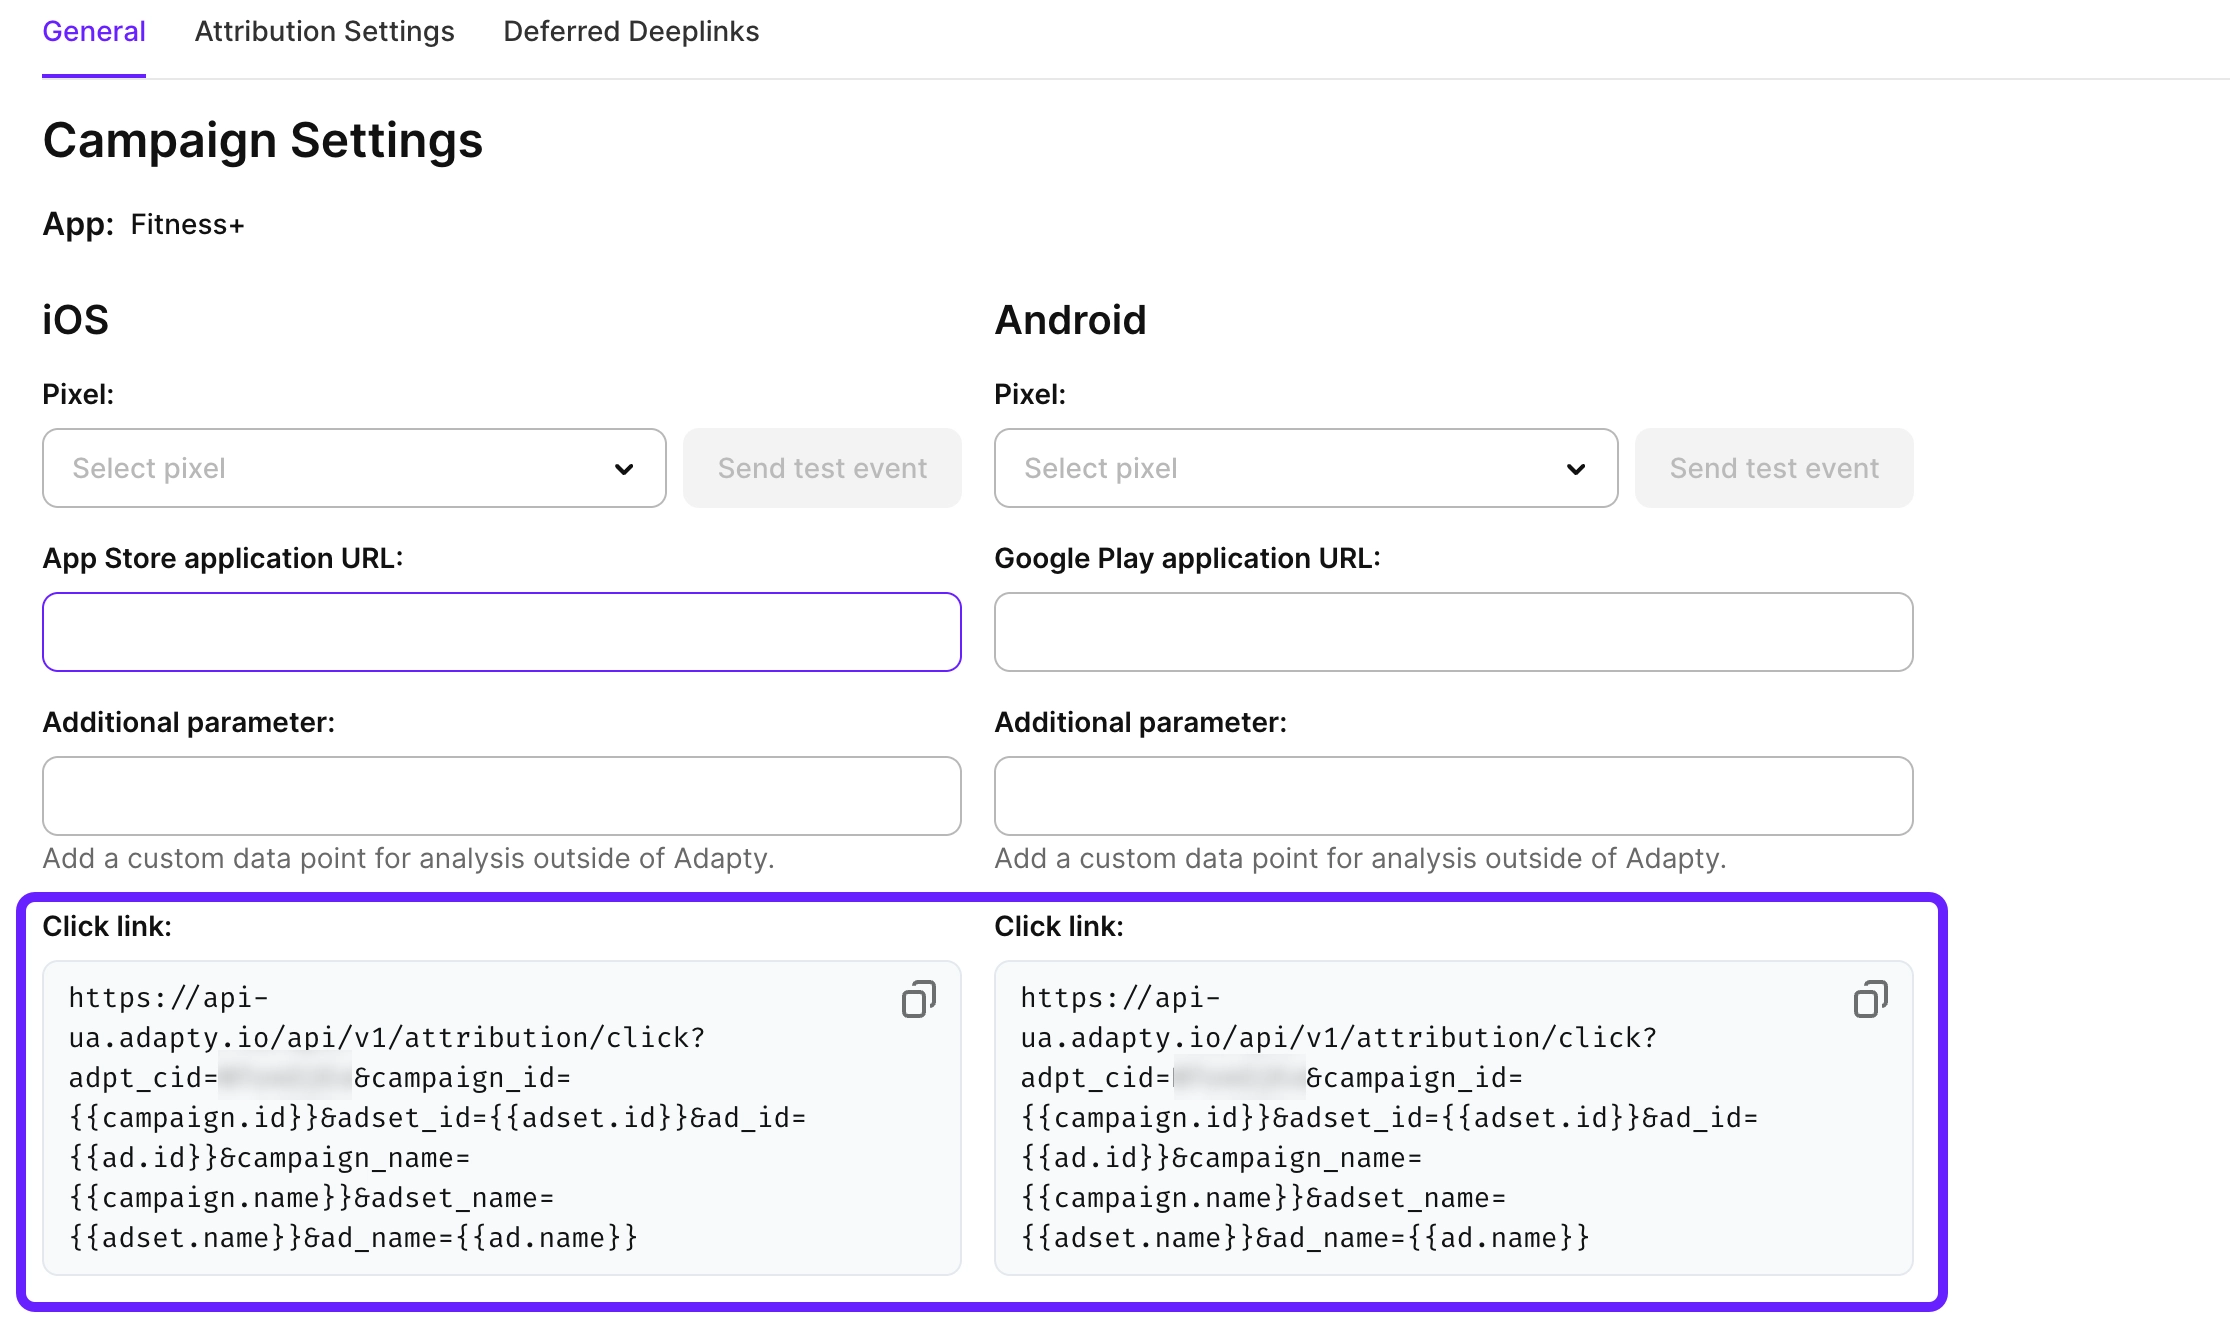Click the iOS pixel dropdown chevron

click(624, 469)
